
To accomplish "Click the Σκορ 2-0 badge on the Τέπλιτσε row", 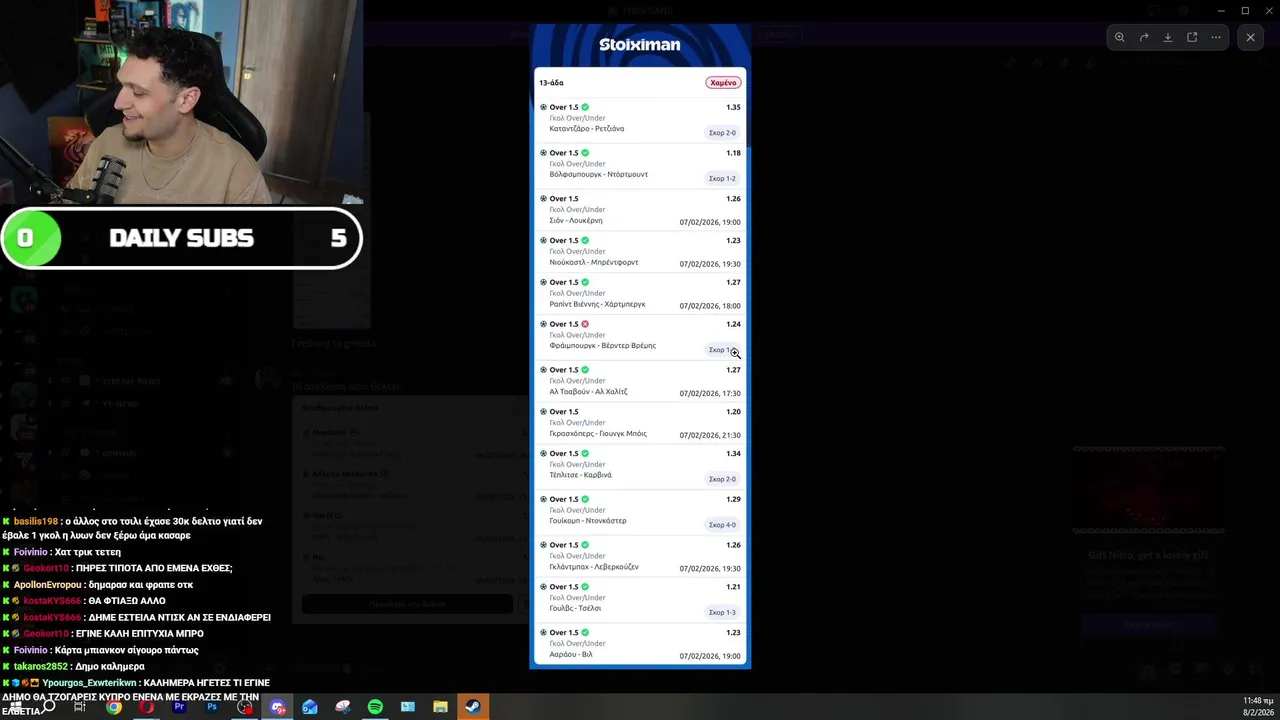I will [722, 479].
